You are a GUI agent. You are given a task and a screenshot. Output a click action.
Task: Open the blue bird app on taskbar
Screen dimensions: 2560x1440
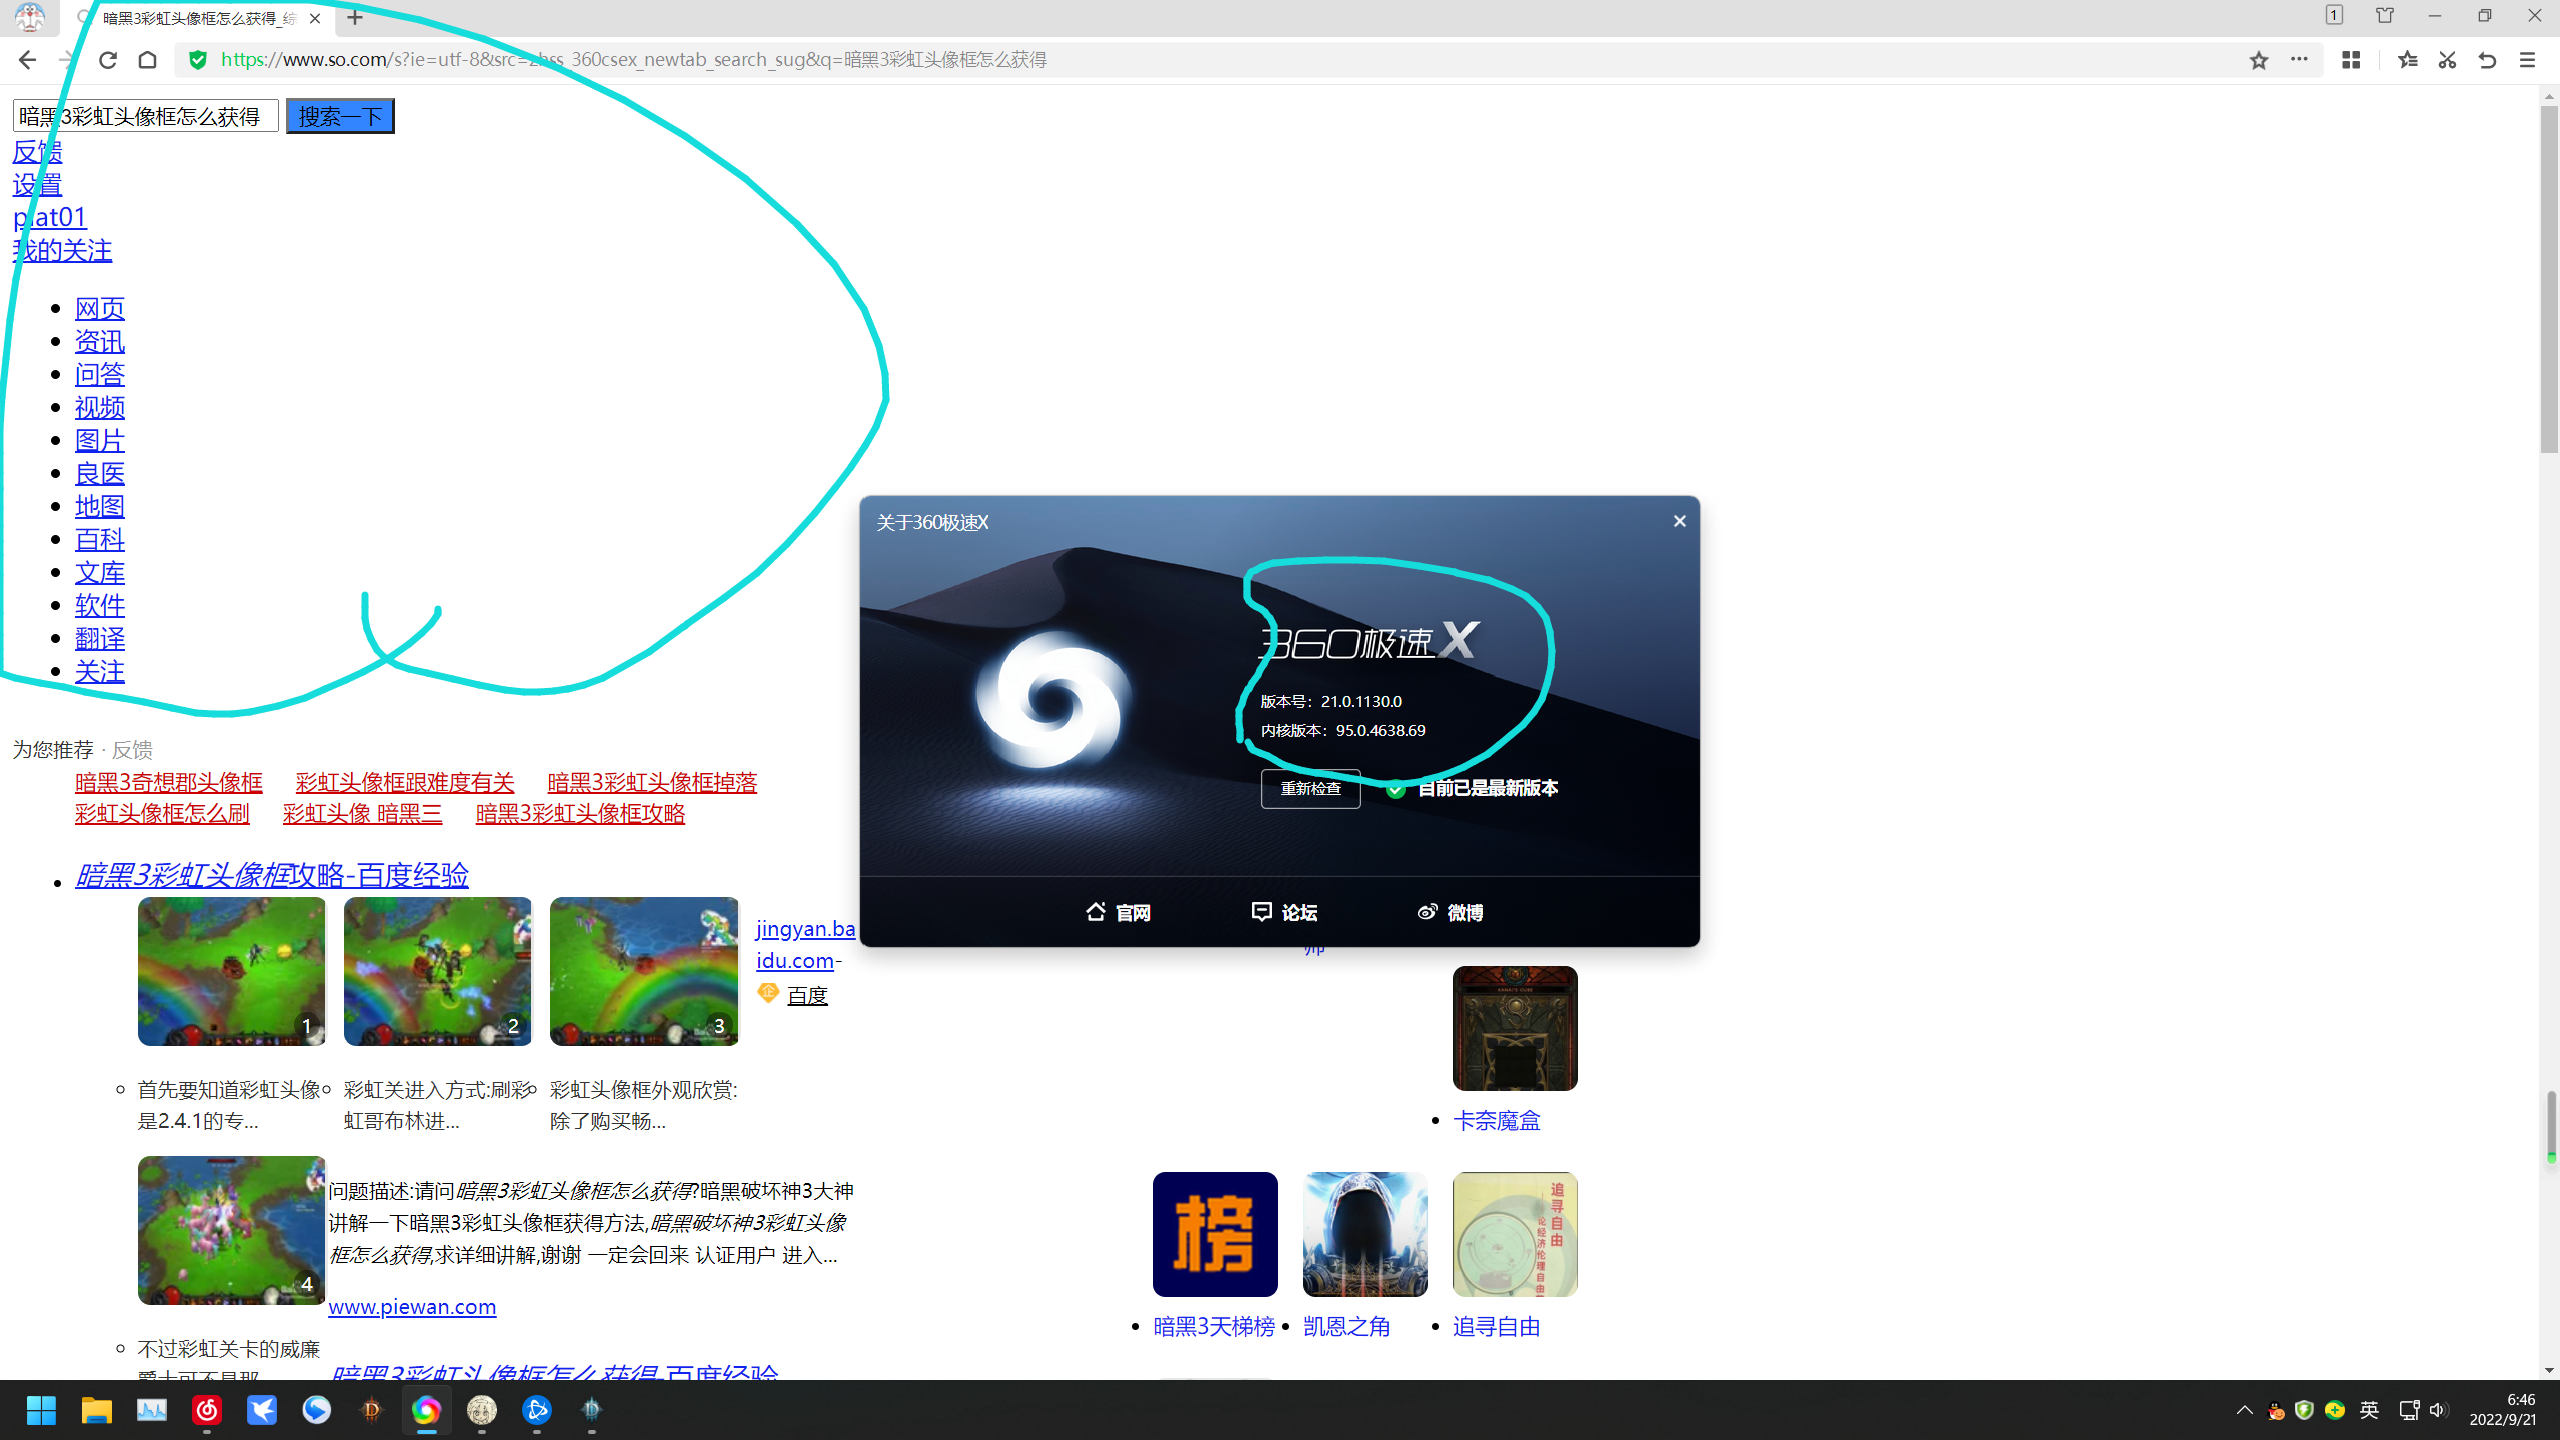pos(262,1410)
